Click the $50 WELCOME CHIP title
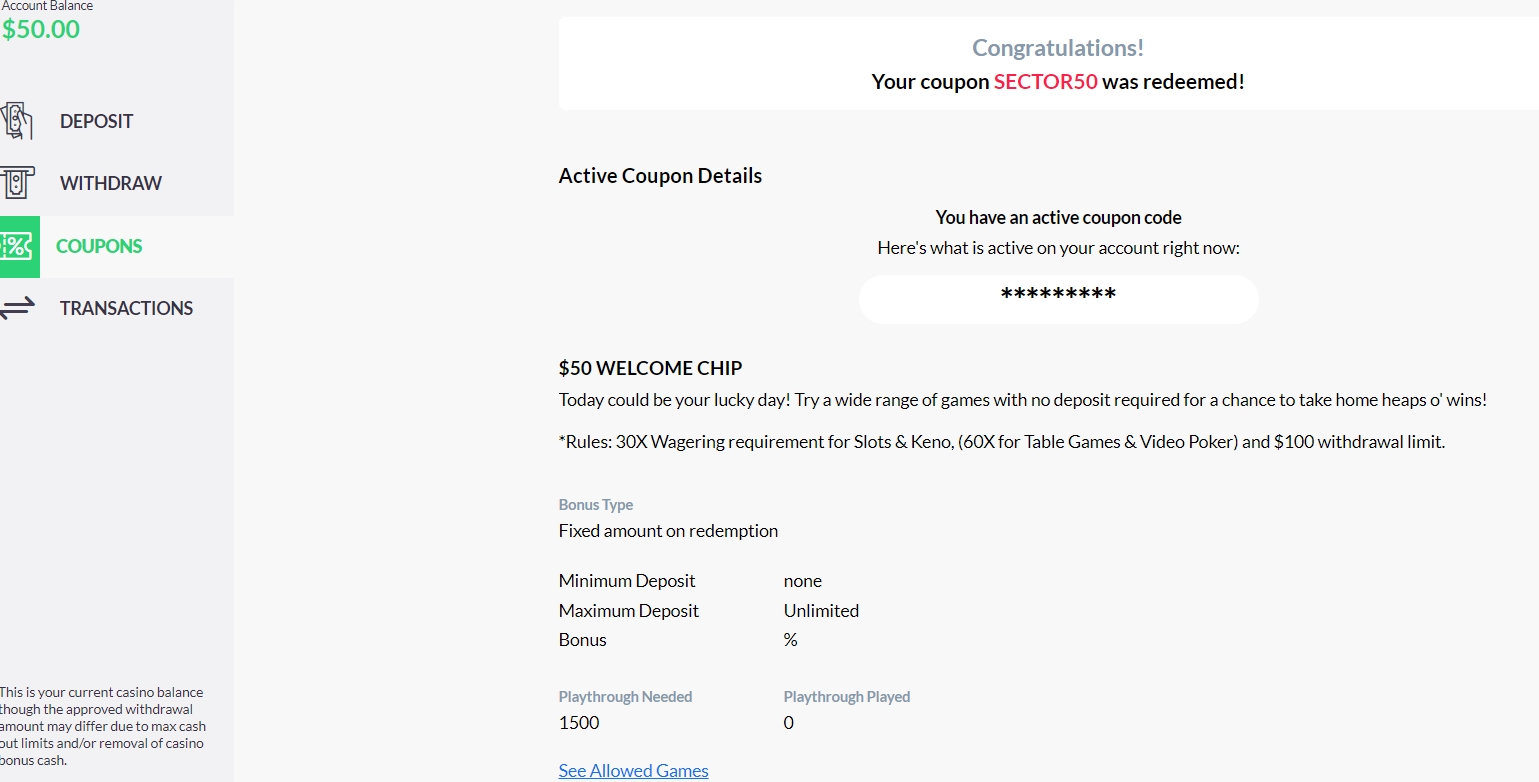 pyautogui.click(x=650, y=368)
